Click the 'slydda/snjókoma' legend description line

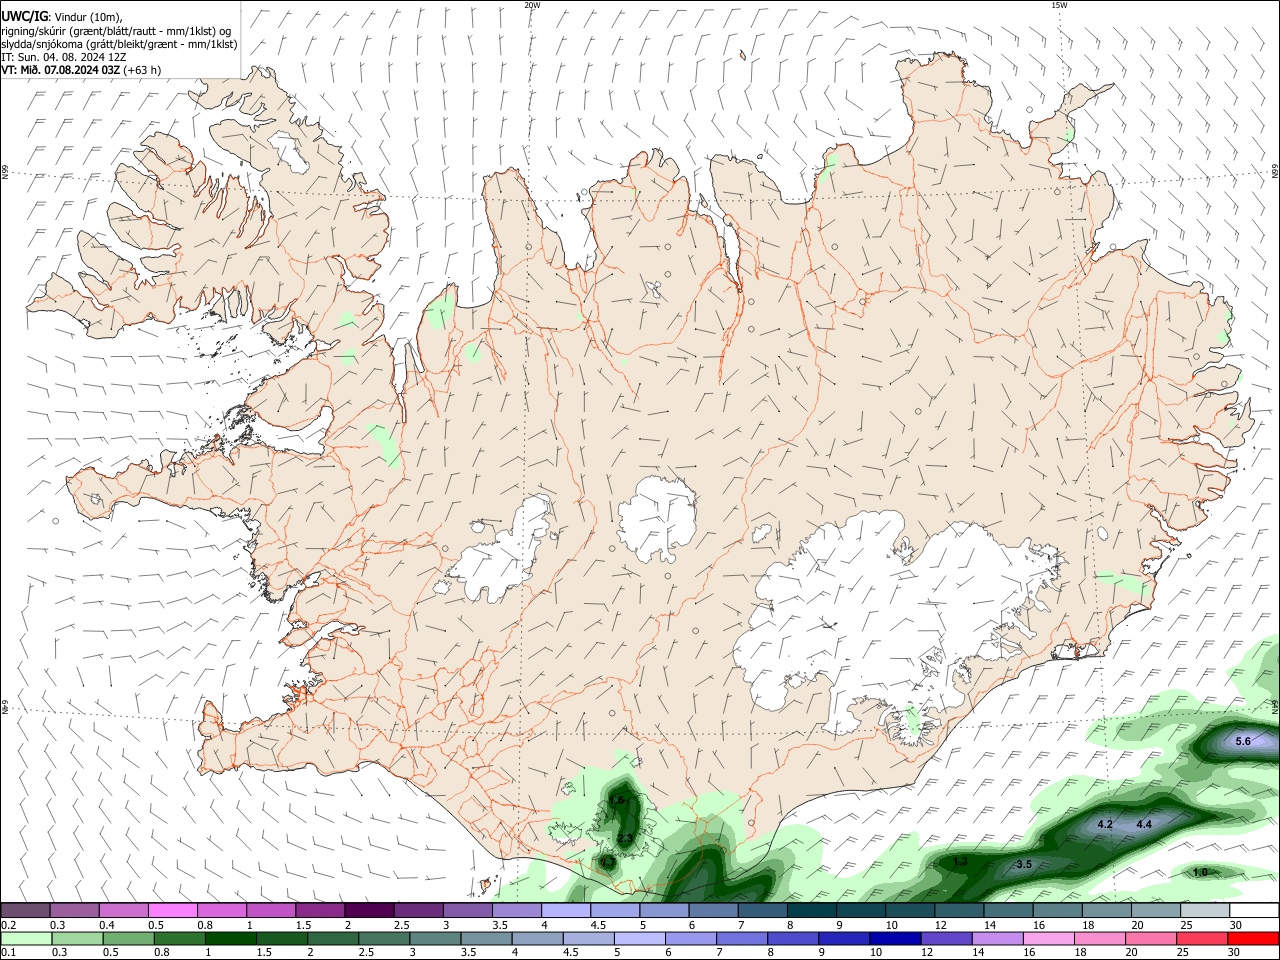119,44
